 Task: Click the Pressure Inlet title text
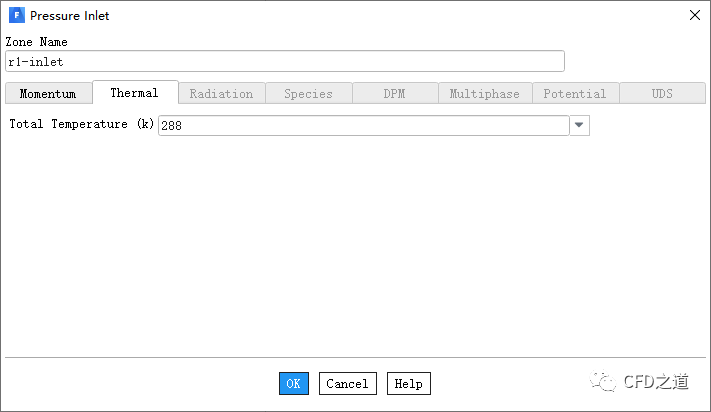coord(70,16)
